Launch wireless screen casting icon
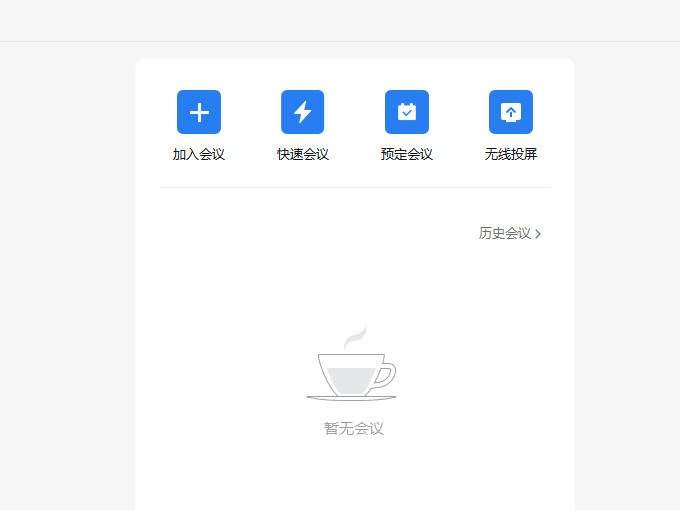The height and width of the screenshot is (510, 680). [511, 112]
